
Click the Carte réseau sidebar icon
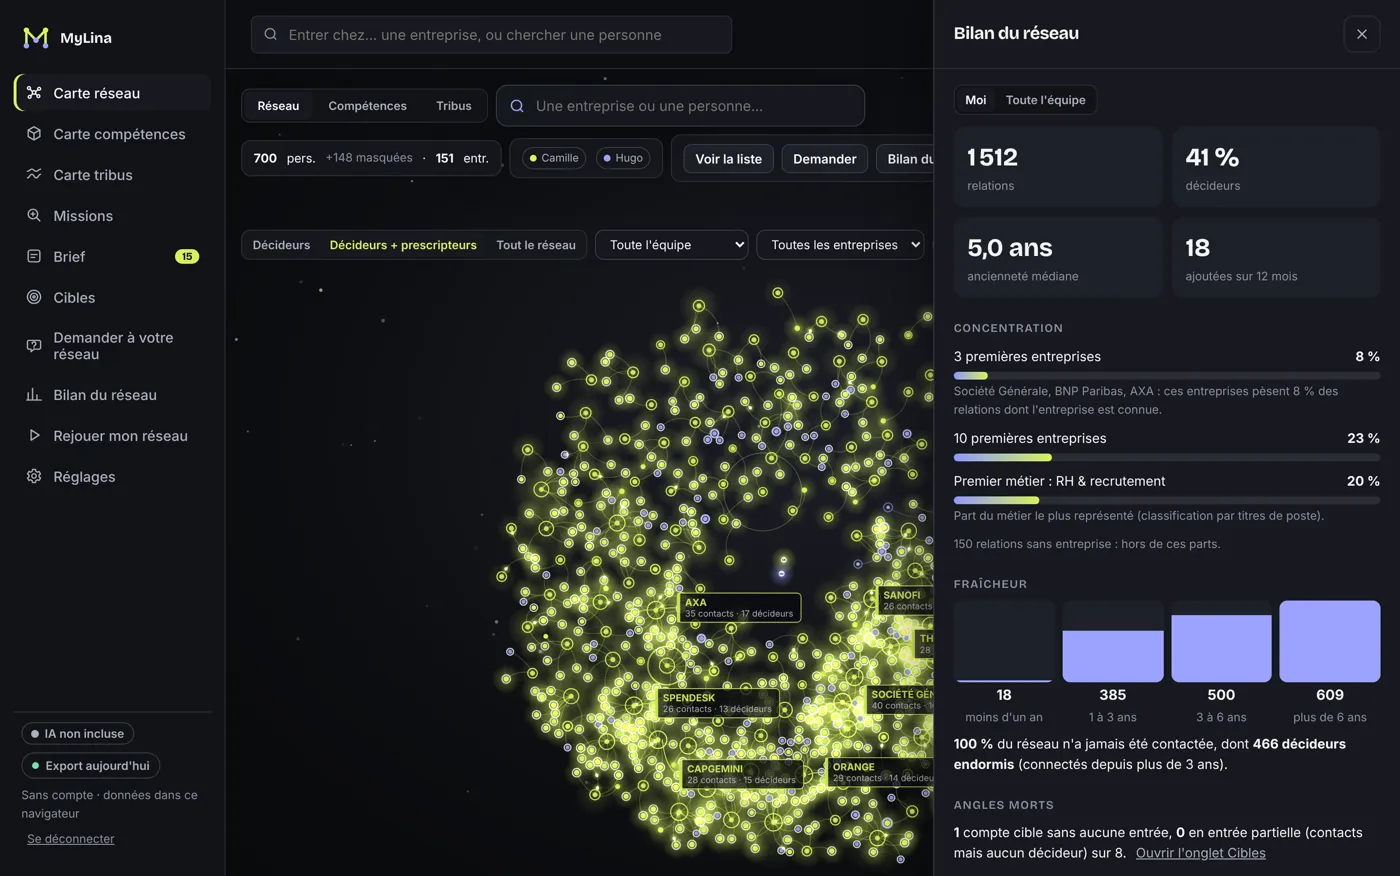coord(34,93)
